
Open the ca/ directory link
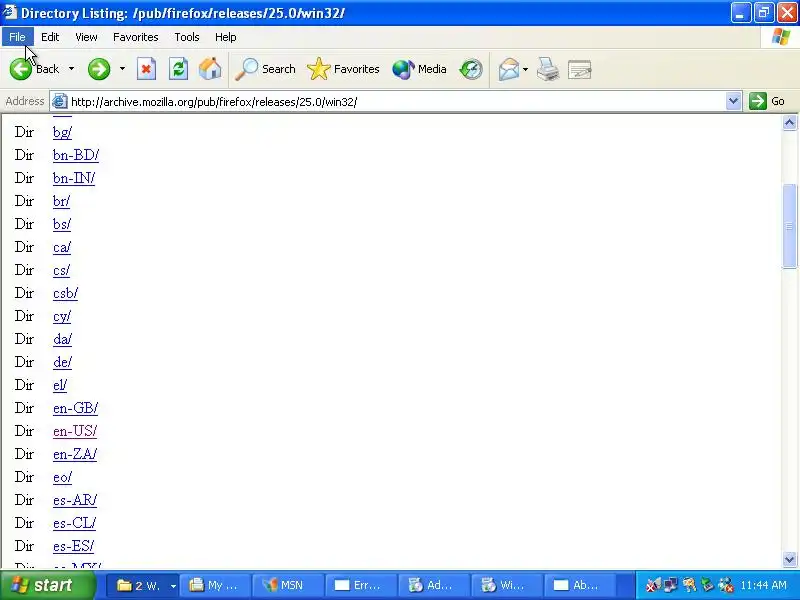coord(62,247)
